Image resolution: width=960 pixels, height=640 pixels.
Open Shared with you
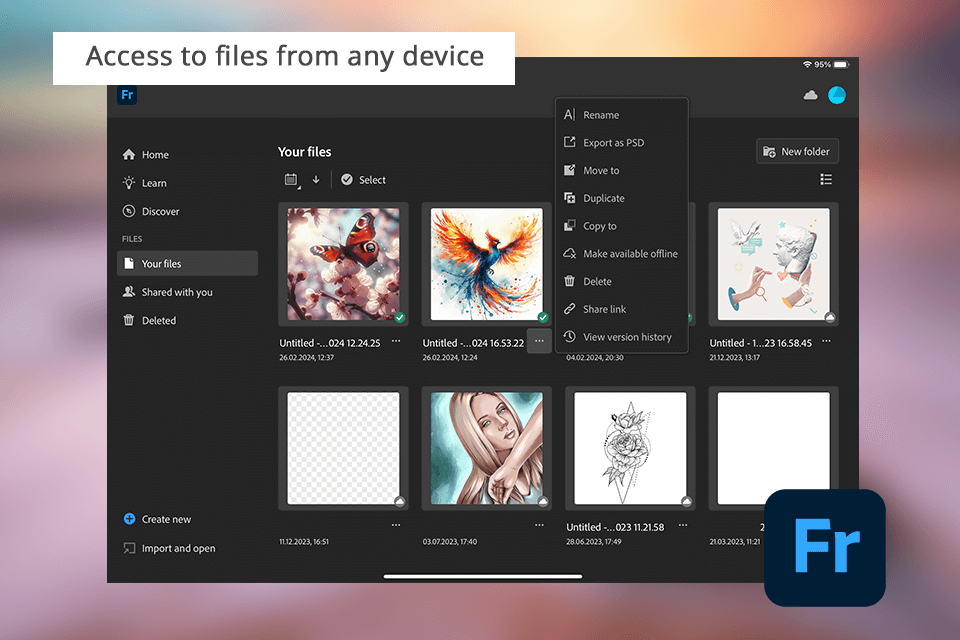187,292
